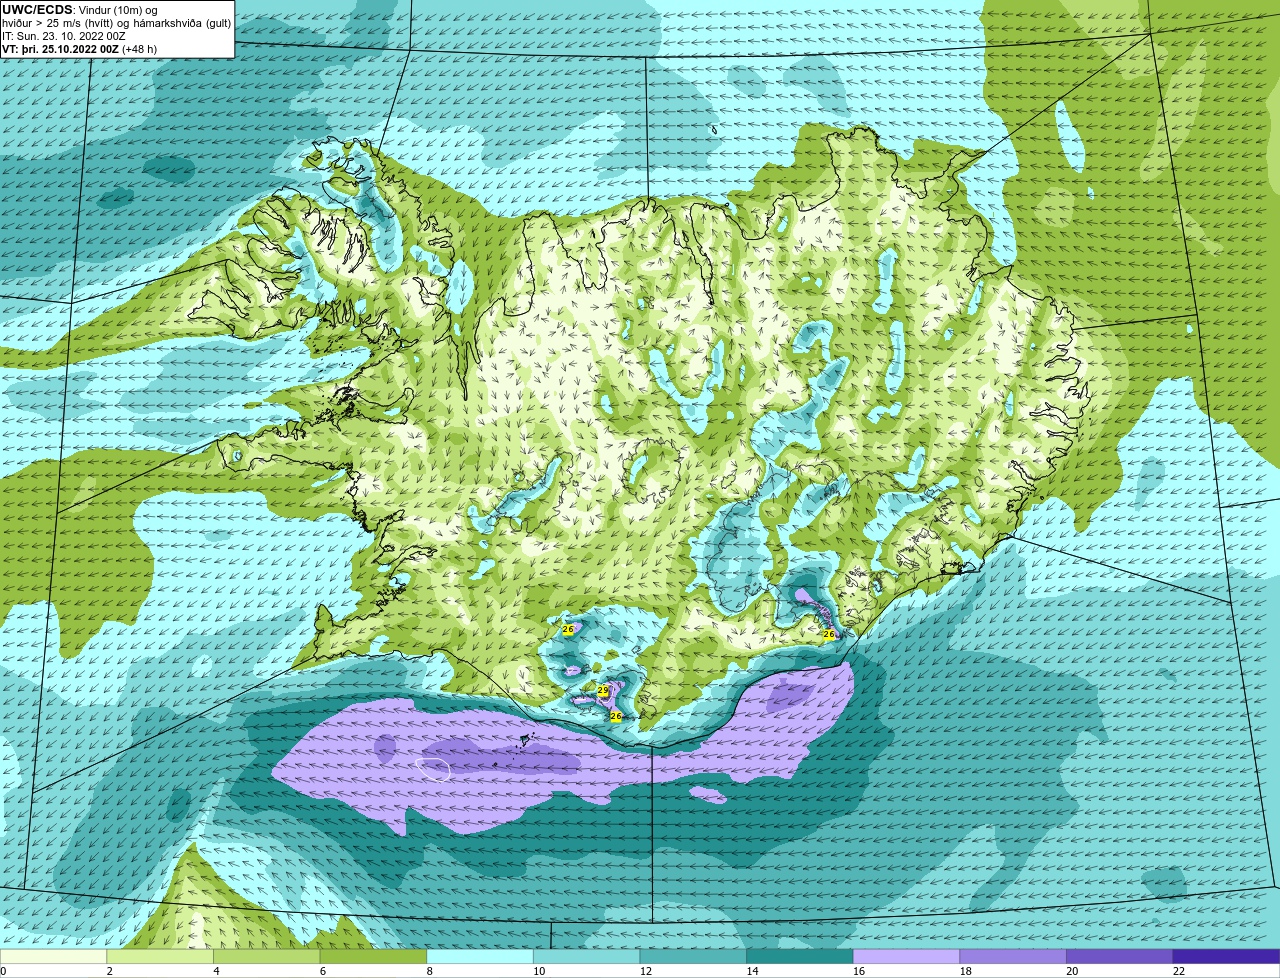Click the 6–8 m/s olive green legend swatch
Viewport: 1280px width, 978px height.
coord(373,956)
